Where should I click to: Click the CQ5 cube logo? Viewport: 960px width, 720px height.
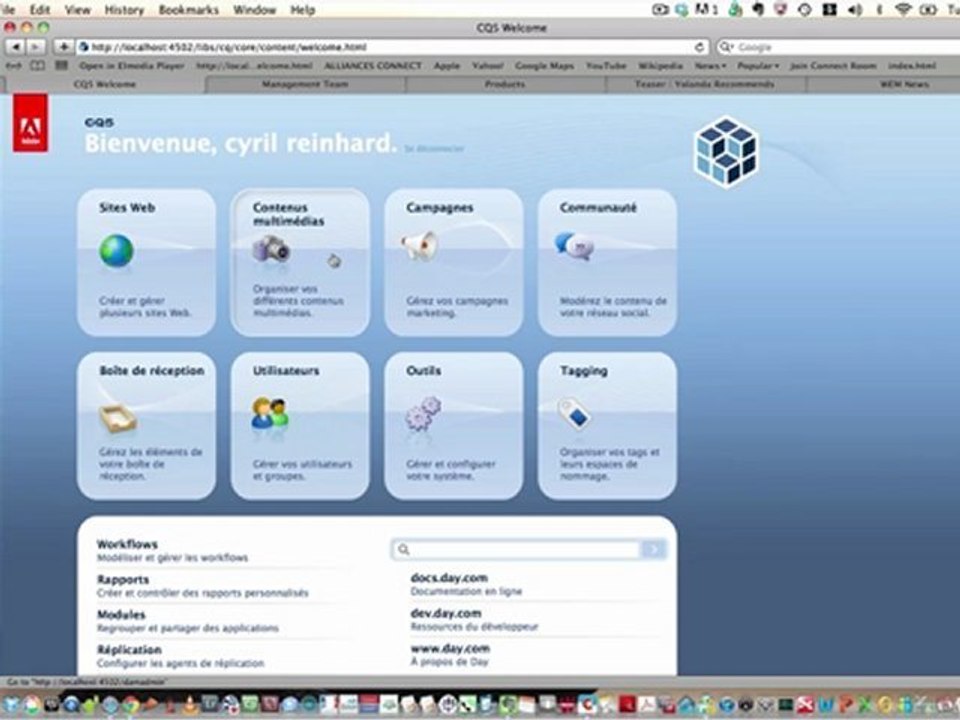pyautogui.click(x=726, y=151)
